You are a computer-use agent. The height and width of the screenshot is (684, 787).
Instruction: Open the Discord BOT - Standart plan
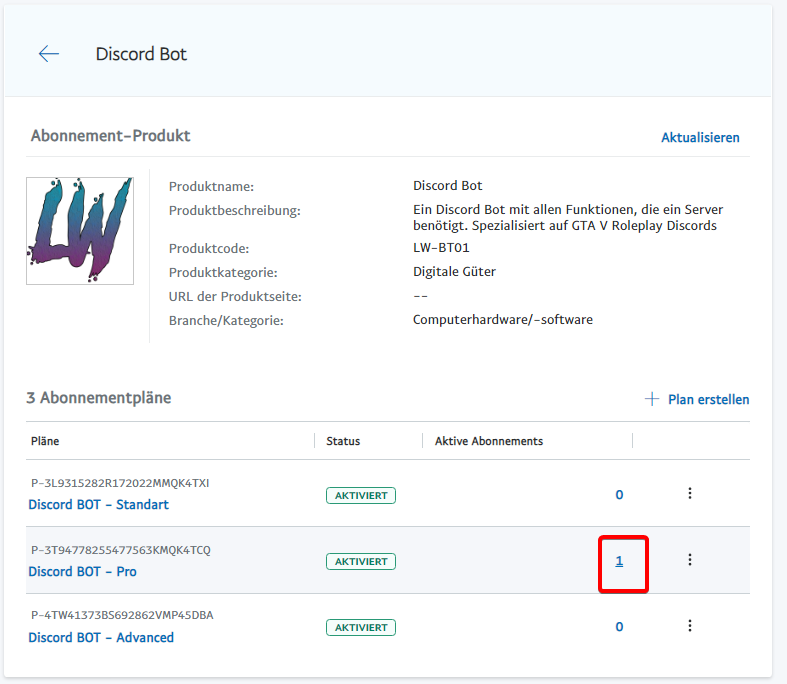click(98, 505)
